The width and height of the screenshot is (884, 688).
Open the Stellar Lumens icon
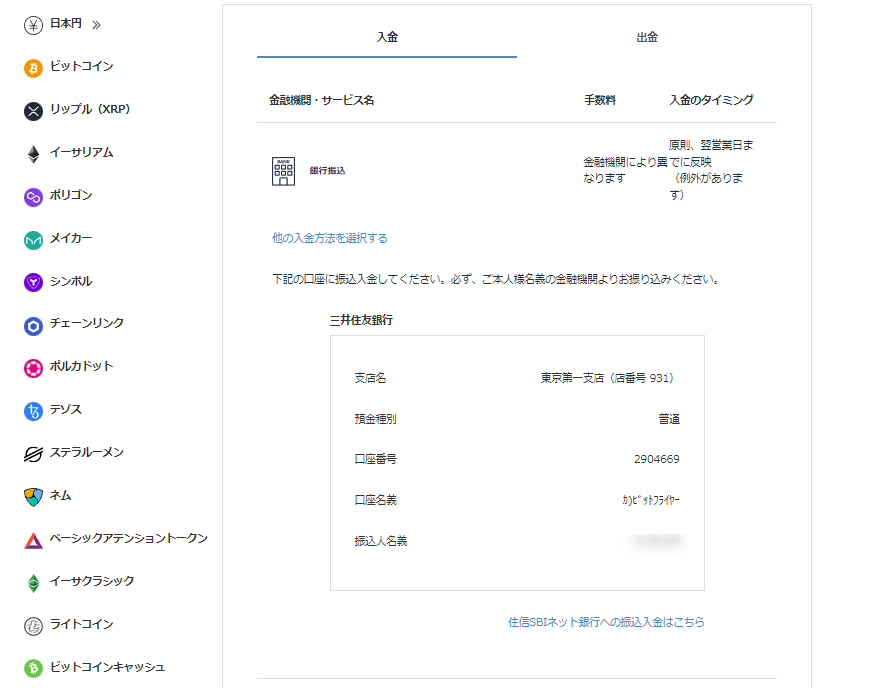click(33, 454)
